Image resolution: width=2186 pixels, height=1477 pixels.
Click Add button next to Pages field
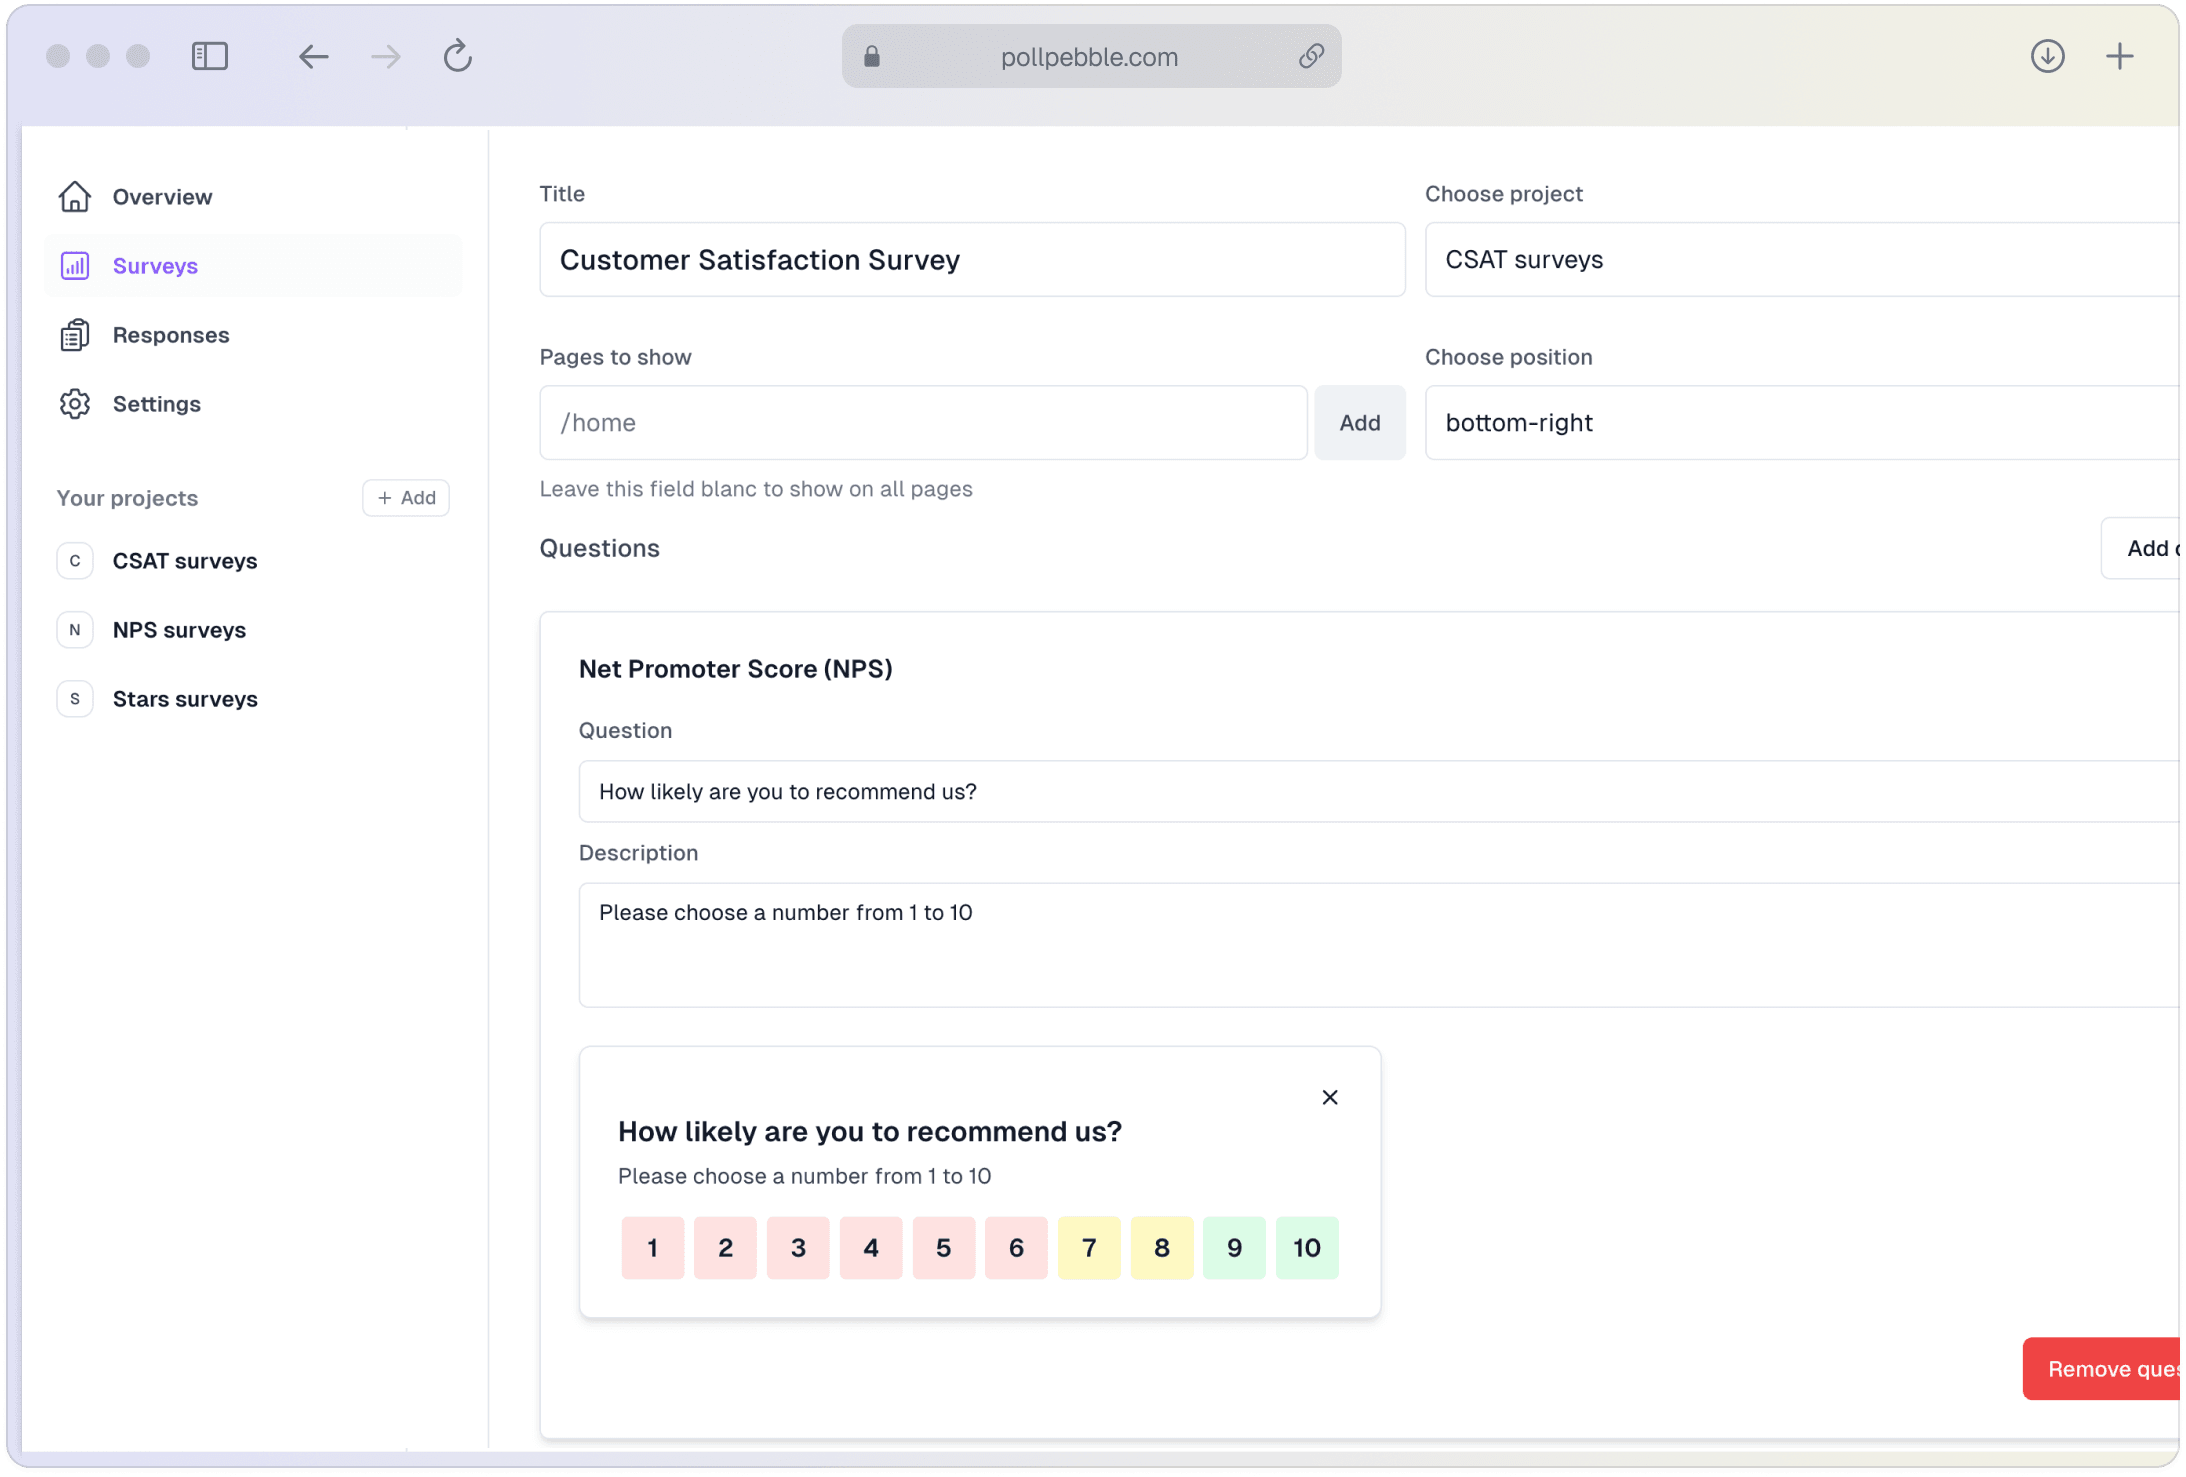click(x=1359, y=423)
